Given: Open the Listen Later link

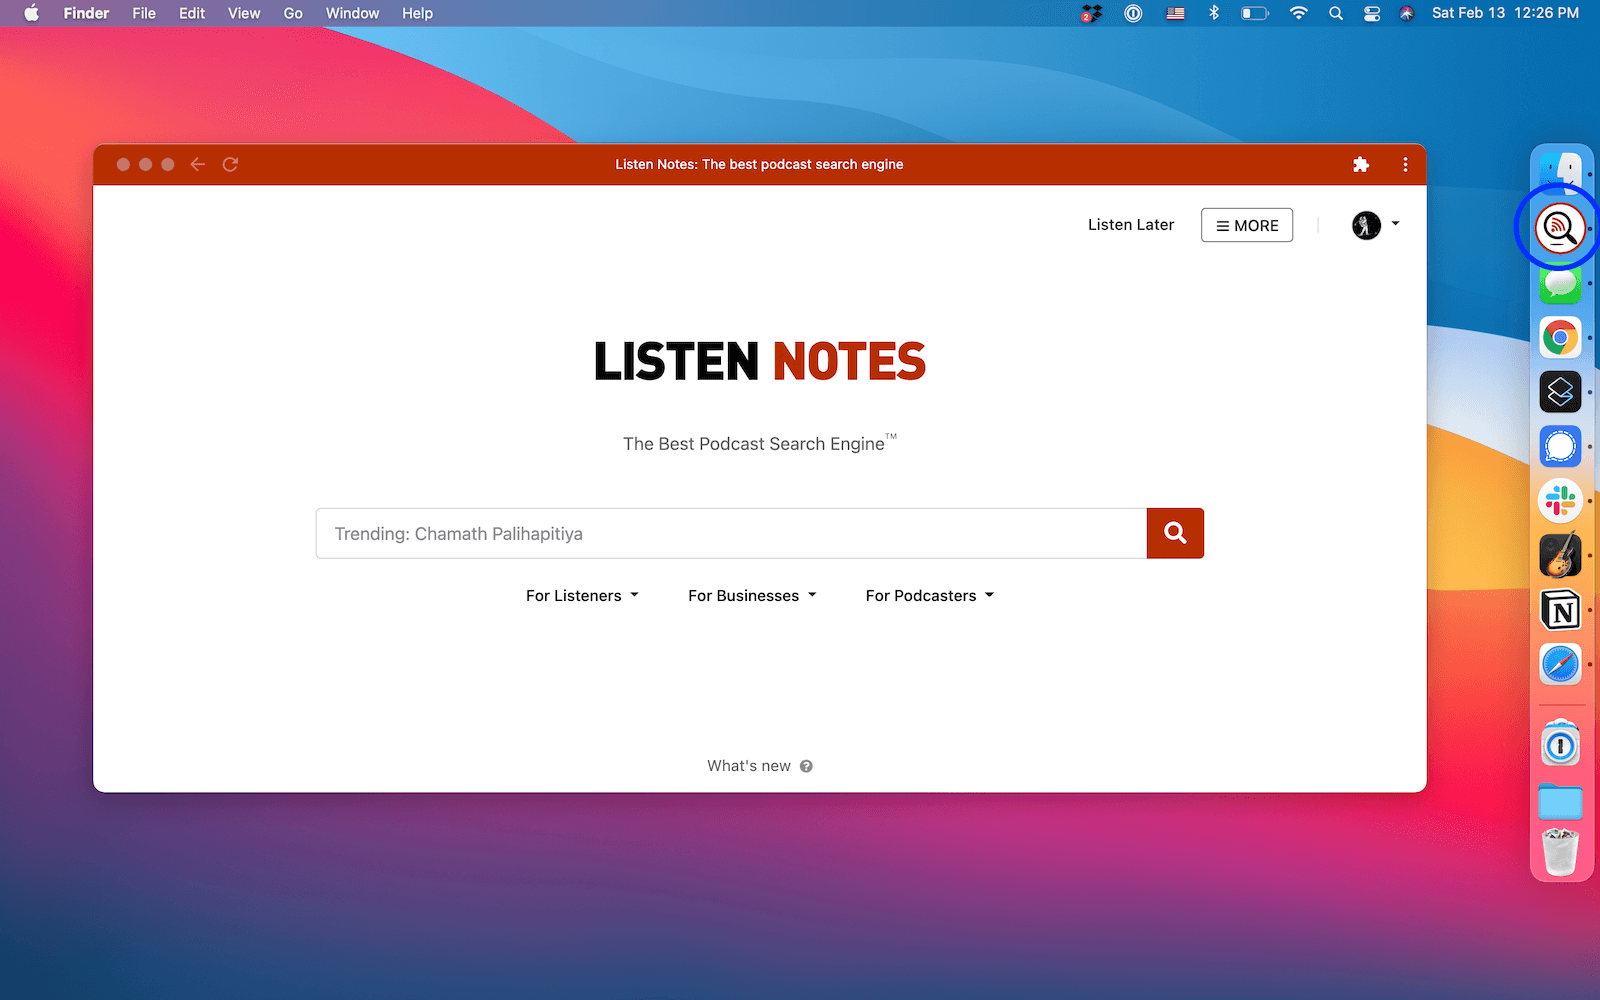Looking at the screenshot, I should (1131, 225).
